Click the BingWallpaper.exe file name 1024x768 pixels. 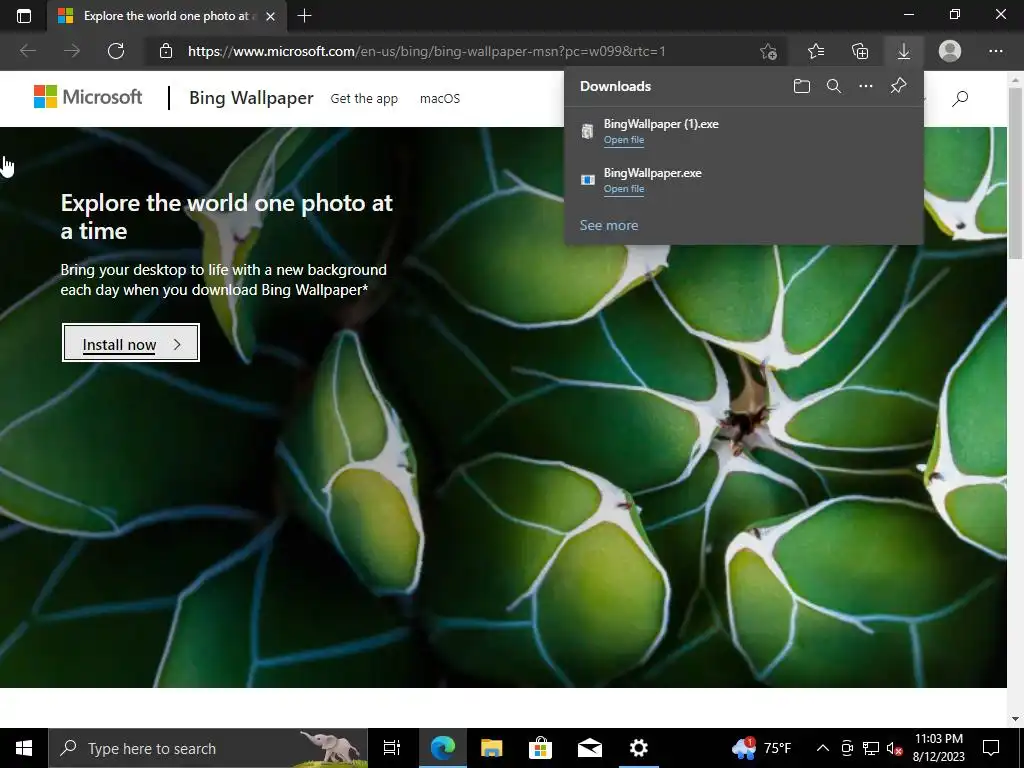coord(652,173)
